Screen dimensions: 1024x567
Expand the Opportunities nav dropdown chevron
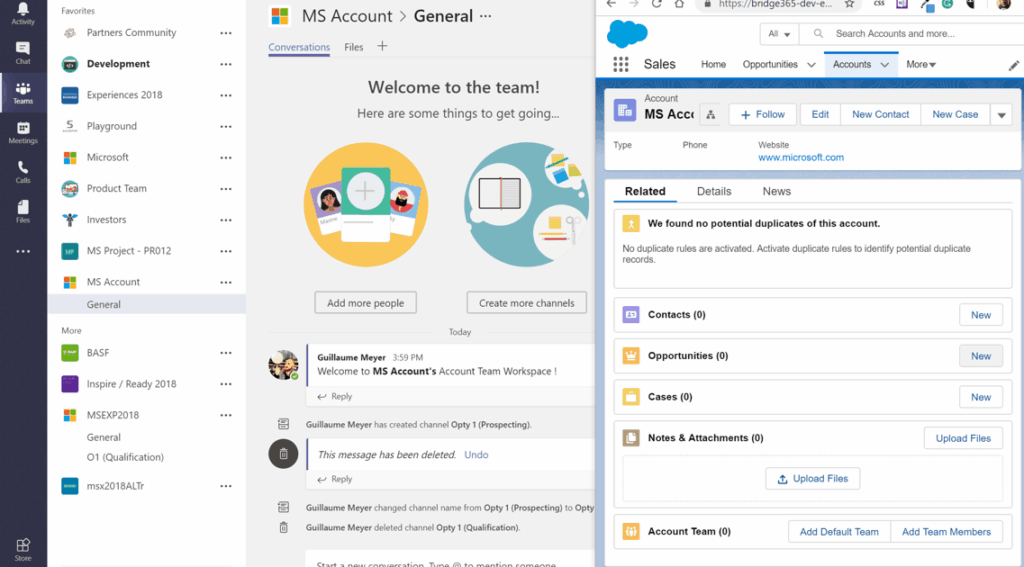[x=811, y=65]
